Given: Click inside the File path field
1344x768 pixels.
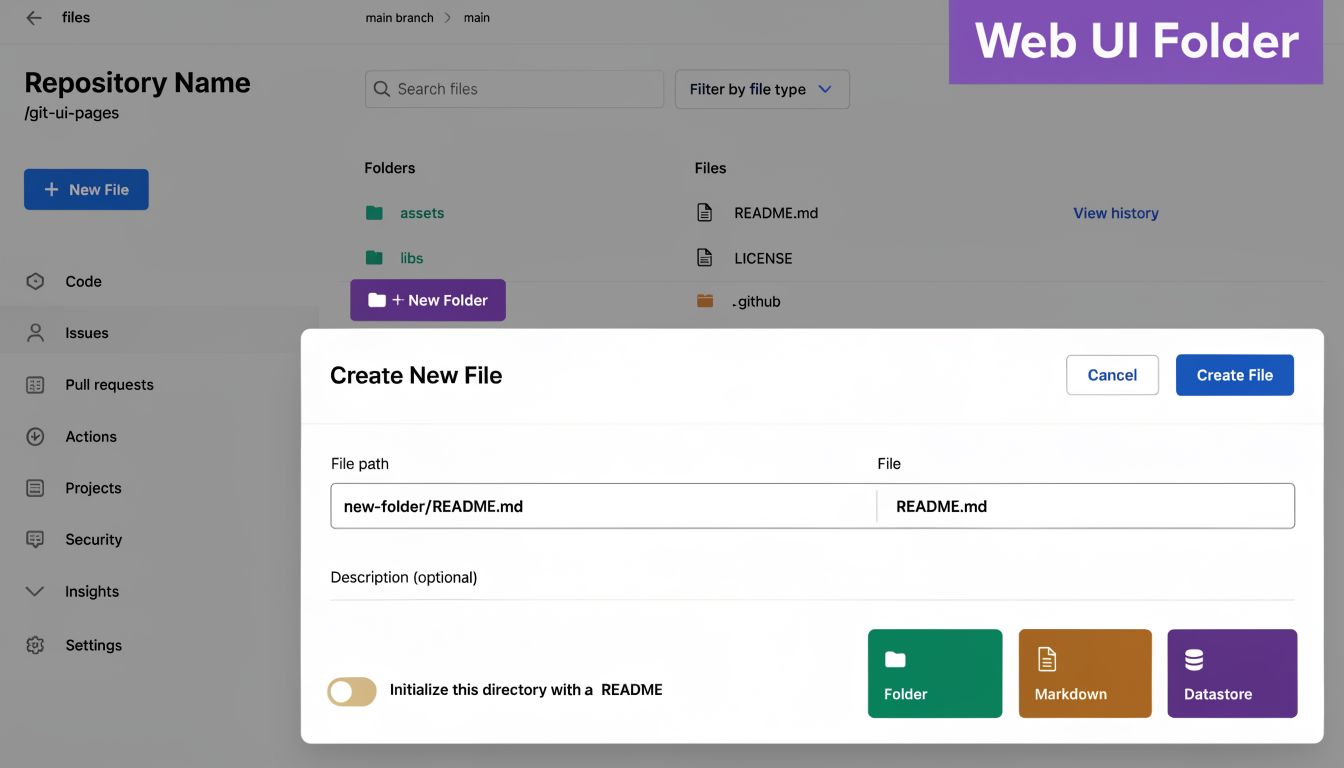Looking at the screenshot, I should [x=600, y=505].
